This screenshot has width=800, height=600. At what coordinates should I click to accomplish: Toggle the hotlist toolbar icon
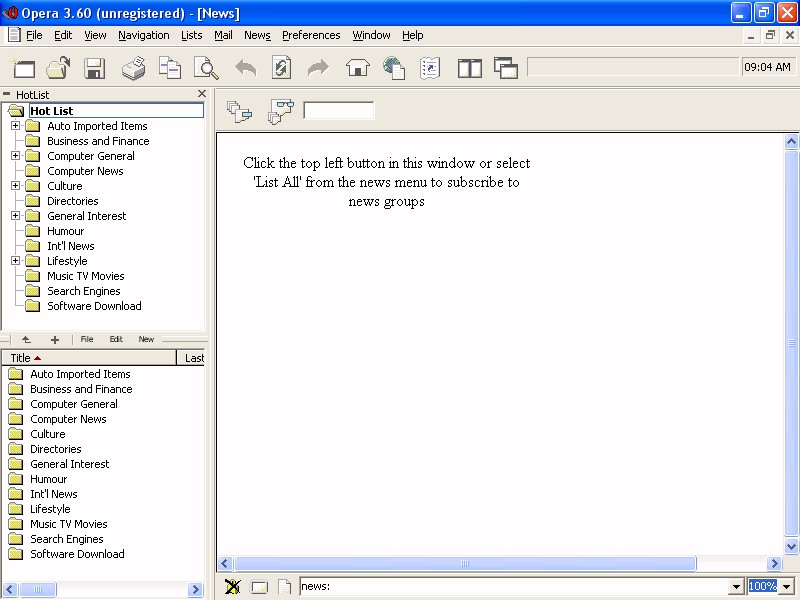(430, 68)
